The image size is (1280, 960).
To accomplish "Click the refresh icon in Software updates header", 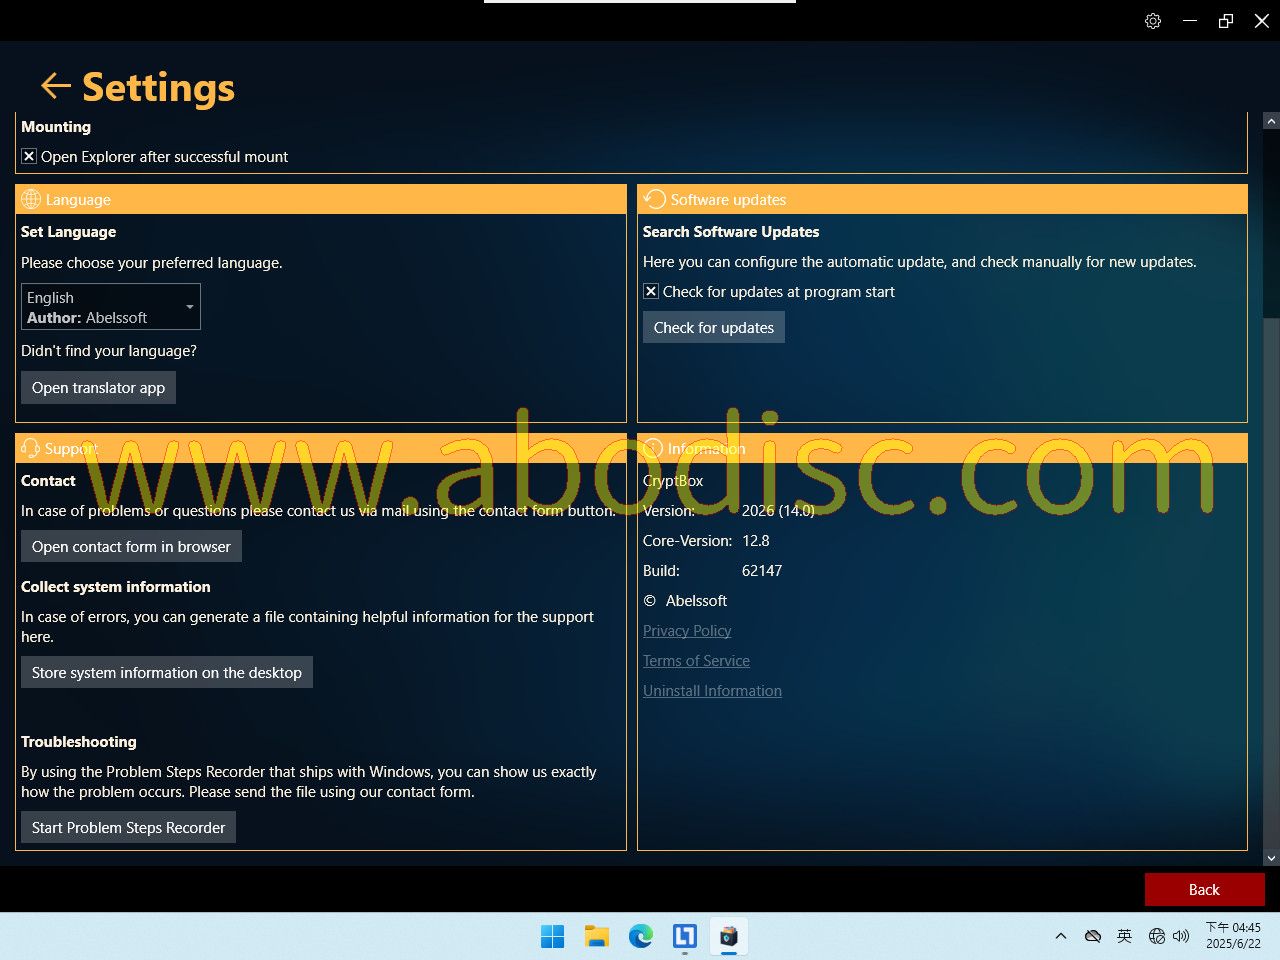I will 654,199.
